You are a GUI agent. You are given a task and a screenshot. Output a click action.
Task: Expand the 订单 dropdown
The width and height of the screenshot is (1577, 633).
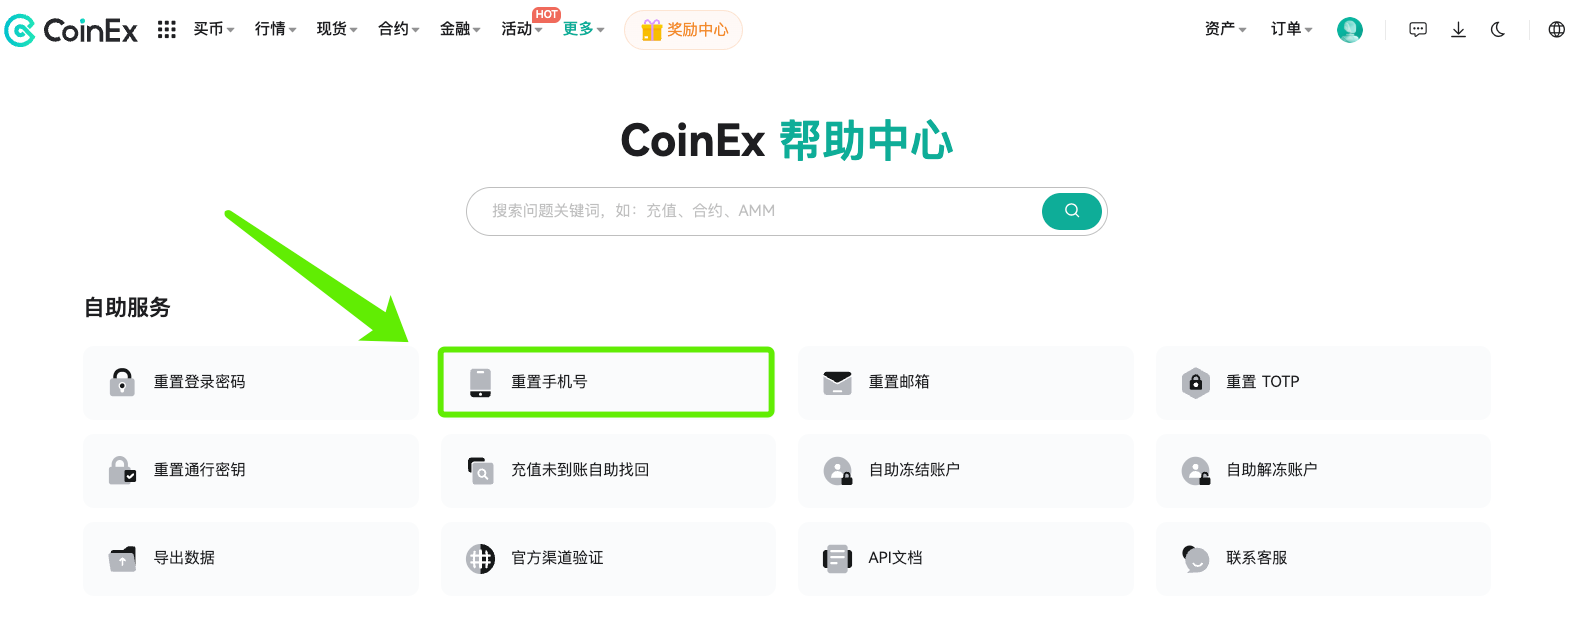(1291, 30)
